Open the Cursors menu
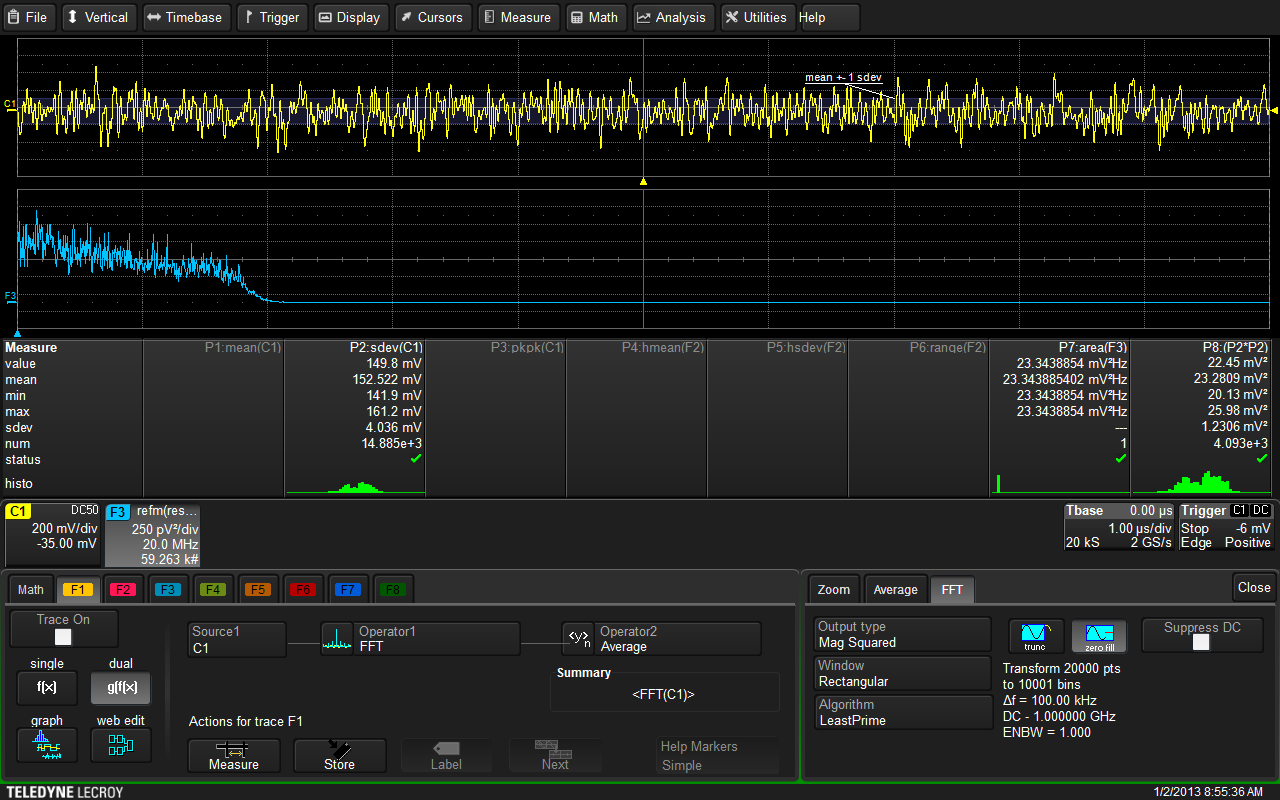Image resolution: width=1280 pixels, height=800 pixels. click(432, 17)
